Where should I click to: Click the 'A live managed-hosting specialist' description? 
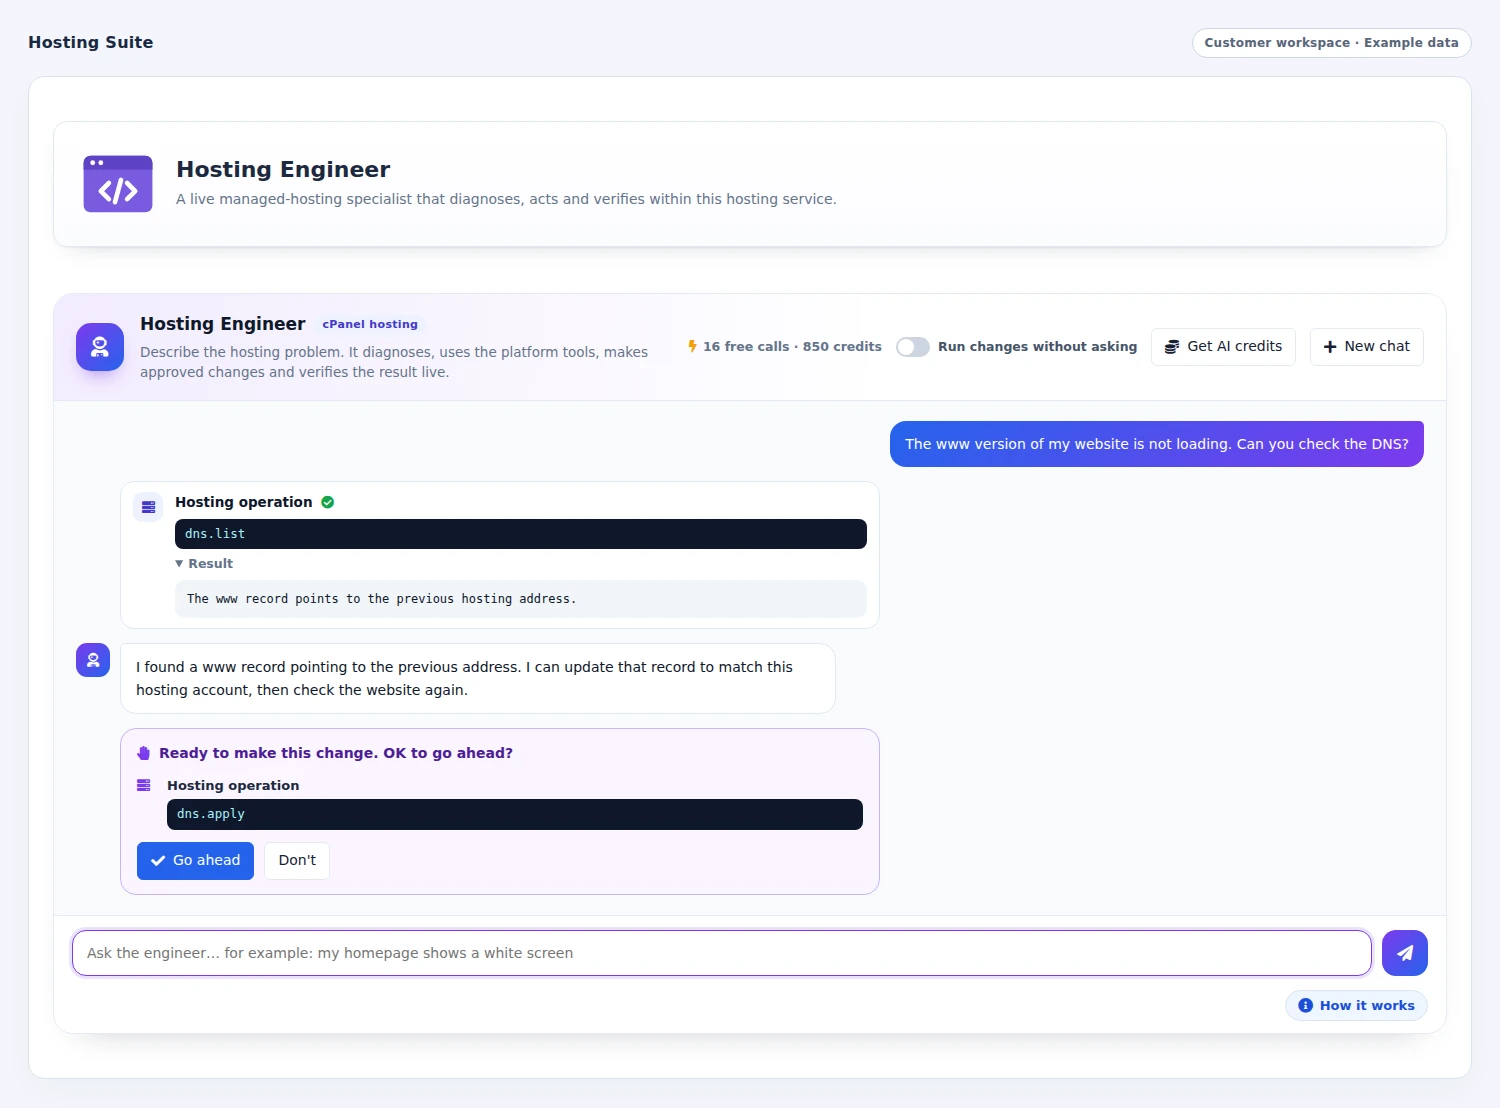click(x=506, y=199)
